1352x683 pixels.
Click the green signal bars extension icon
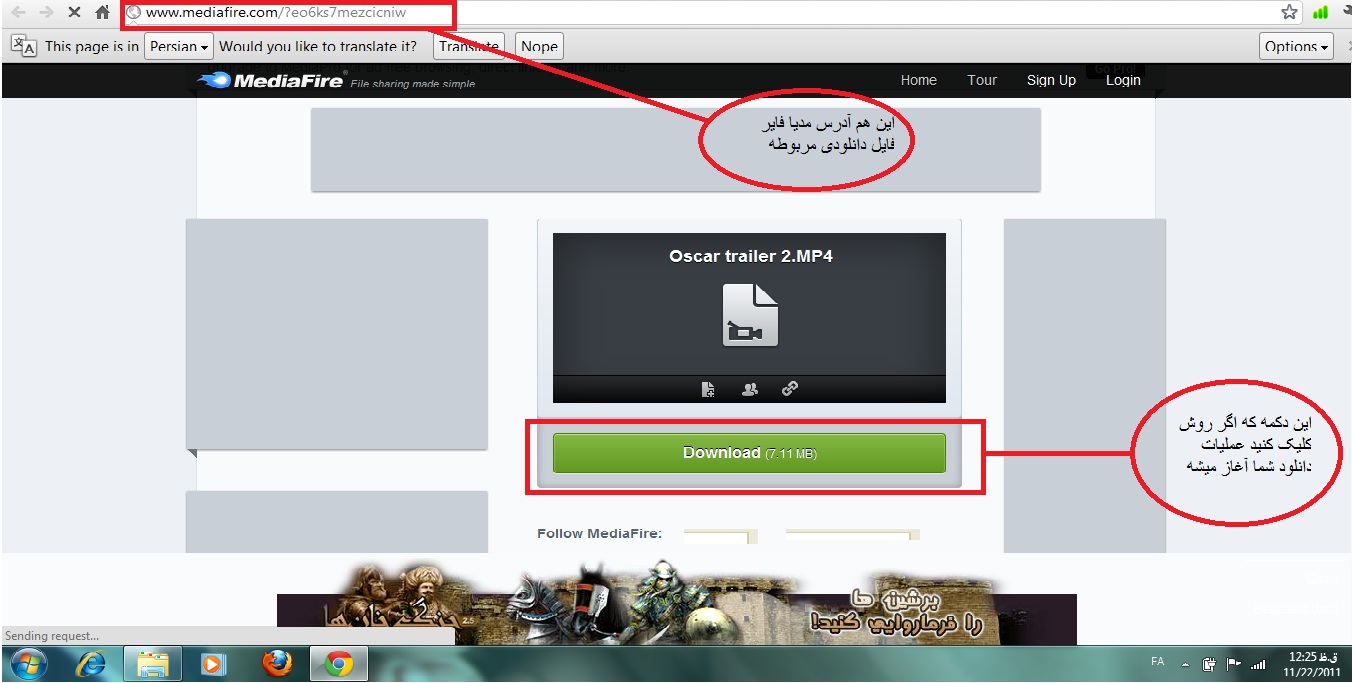click(x=1320, y=13)
